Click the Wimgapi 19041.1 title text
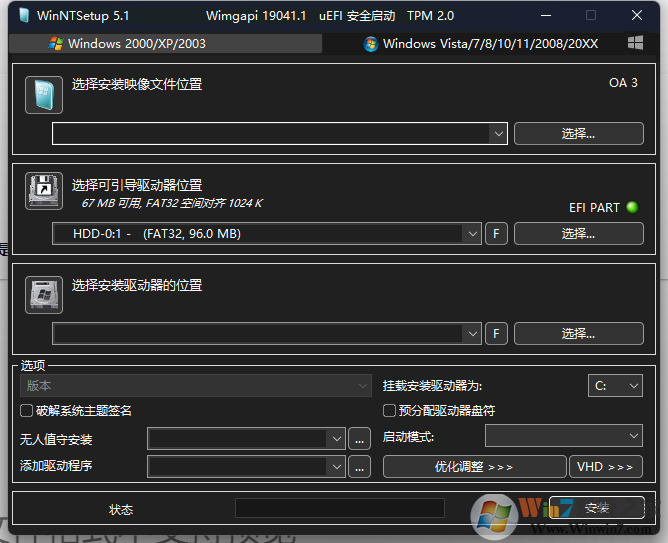 click(256, 16)
